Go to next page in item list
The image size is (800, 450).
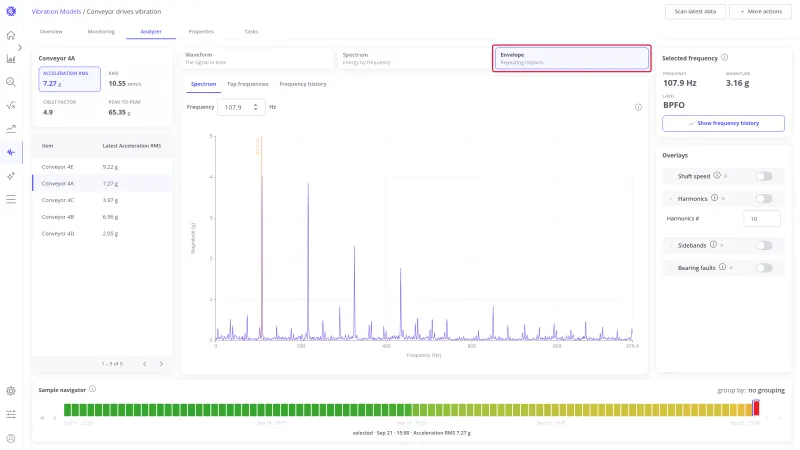(x=161, y=364)
